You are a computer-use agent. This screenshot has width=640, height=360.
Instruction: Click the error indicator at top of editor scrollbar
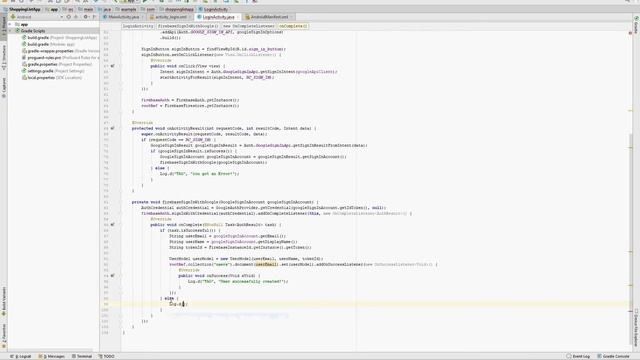pos(630,33)
